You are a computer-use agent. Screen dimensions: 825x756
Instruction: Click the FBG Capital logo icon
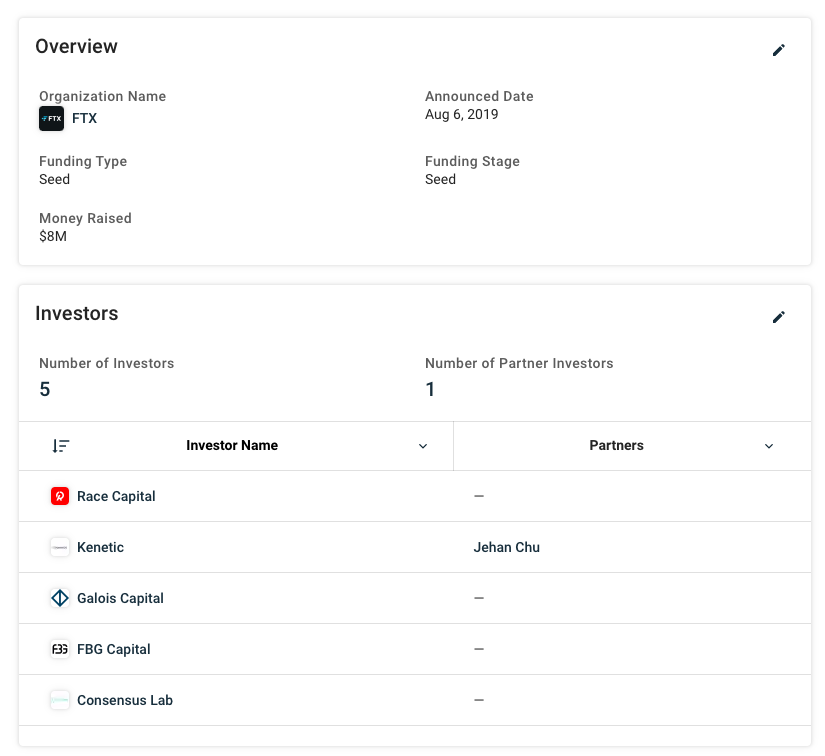click(60, 649)
